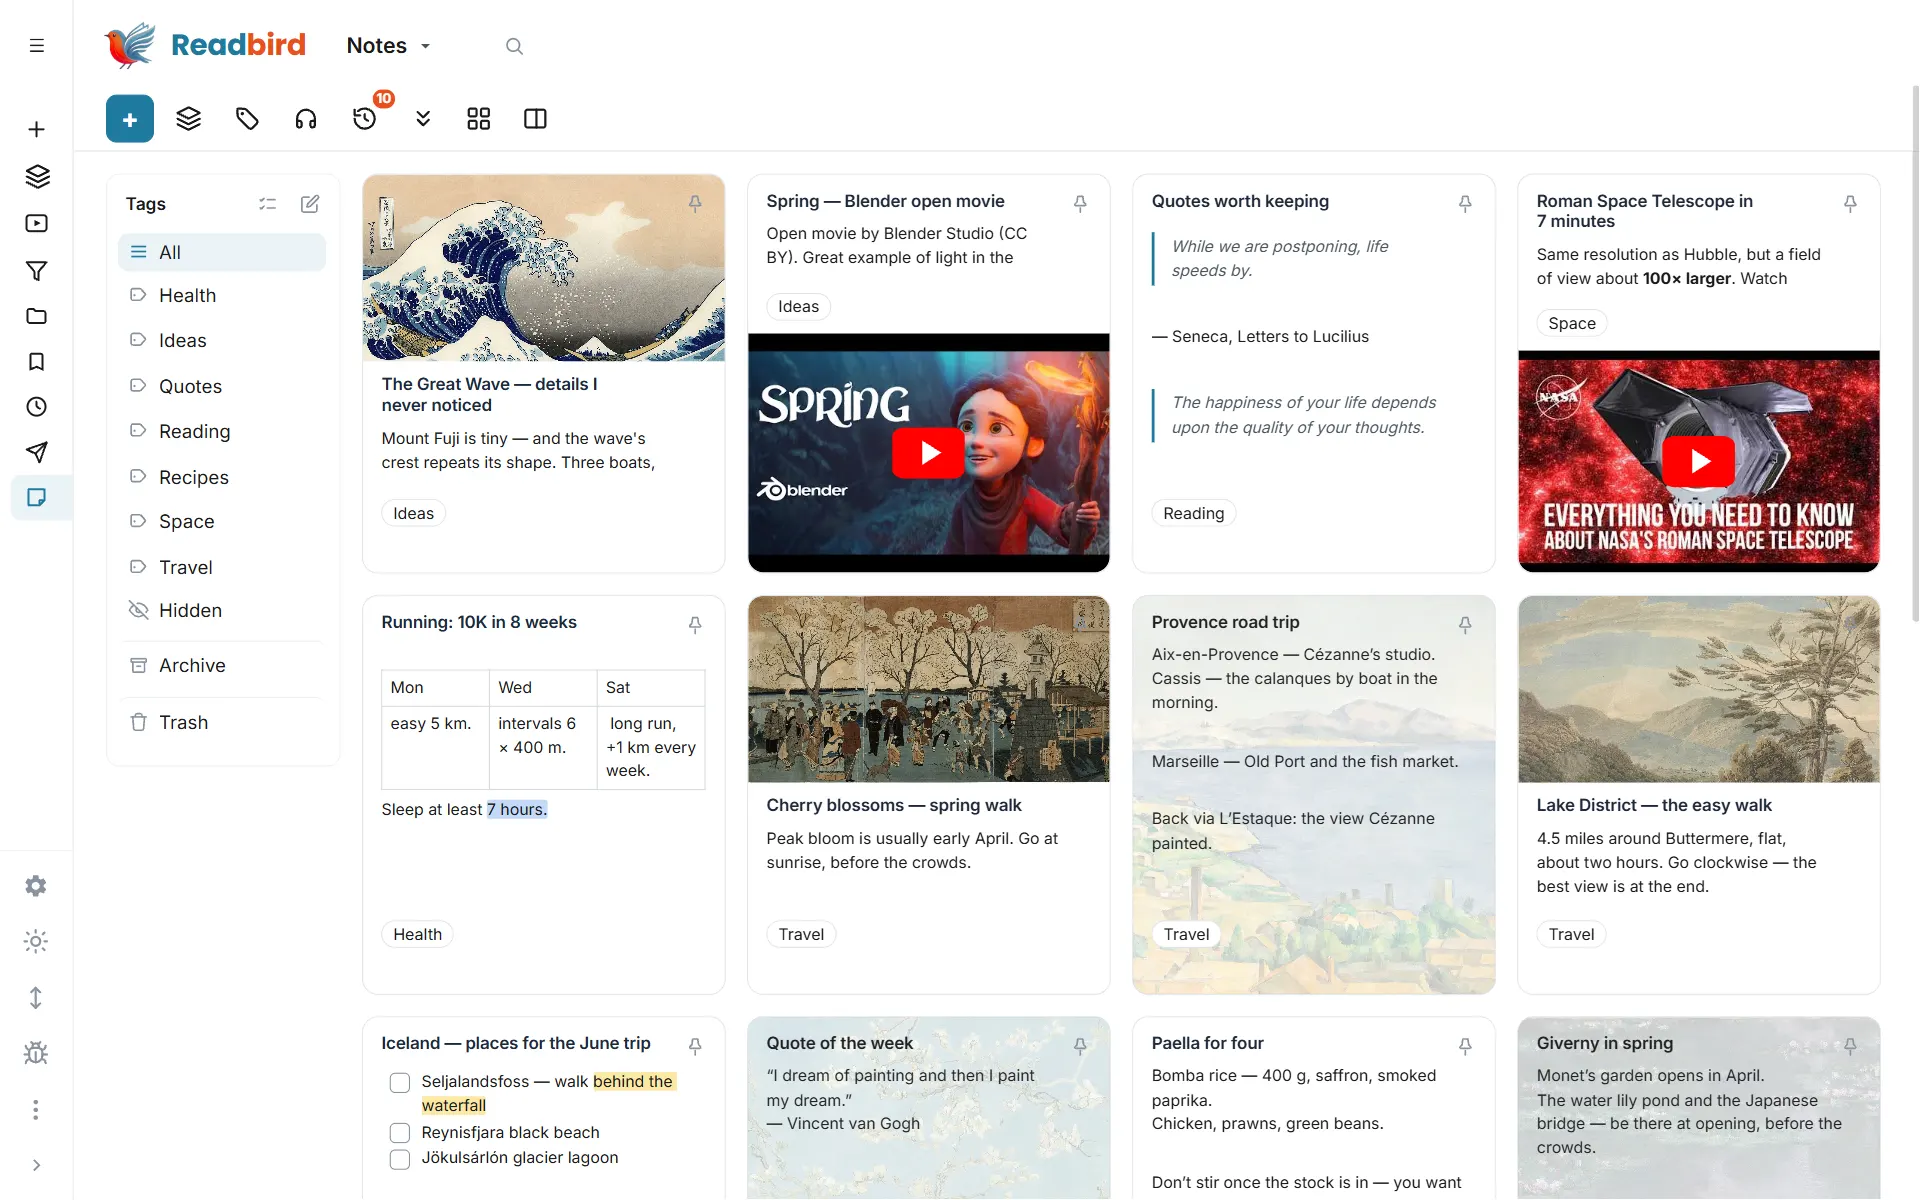Open the Notes section dropdown
The width and height of the screenshot is (1920, 1200).
click(x=389, y=46)
